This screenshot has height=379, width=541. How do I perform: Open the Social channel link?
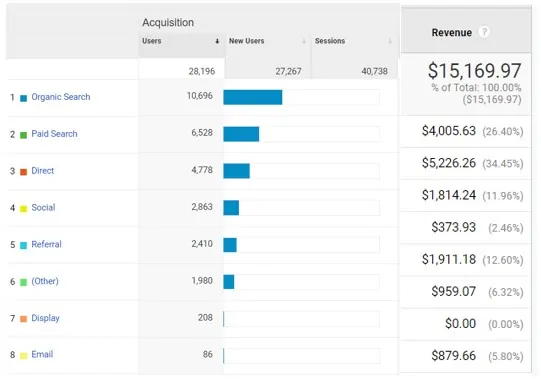click(x=43, y=207)
